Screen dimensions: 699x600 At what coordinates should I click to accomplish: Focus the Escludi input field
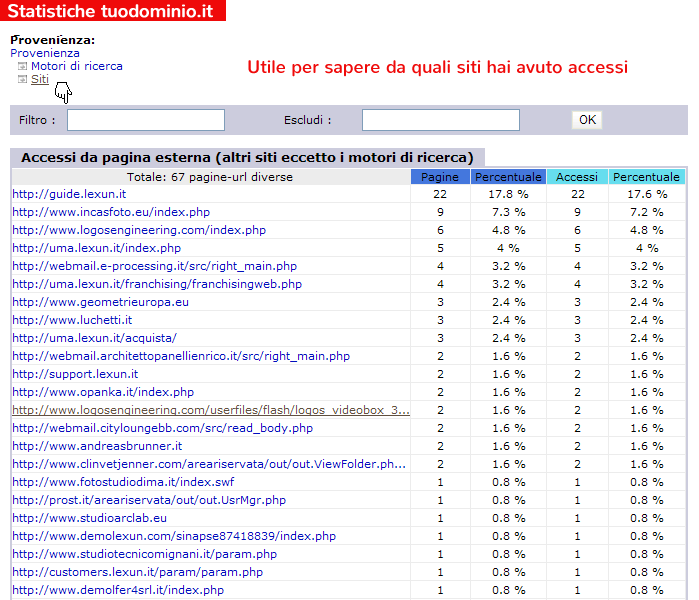pos(441,120)
